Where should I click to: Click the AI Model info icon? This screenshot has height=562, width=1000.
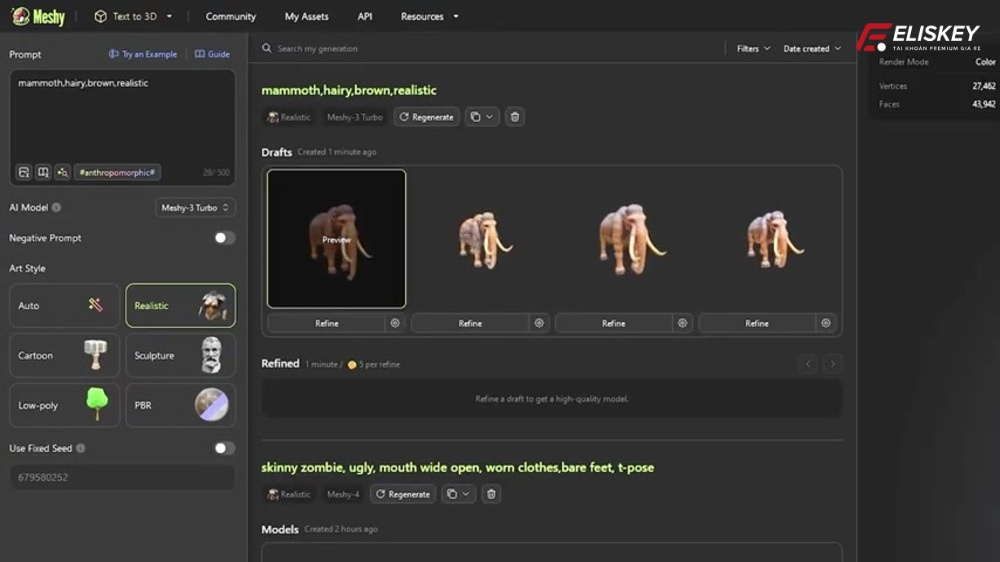(x=56, y=208)
